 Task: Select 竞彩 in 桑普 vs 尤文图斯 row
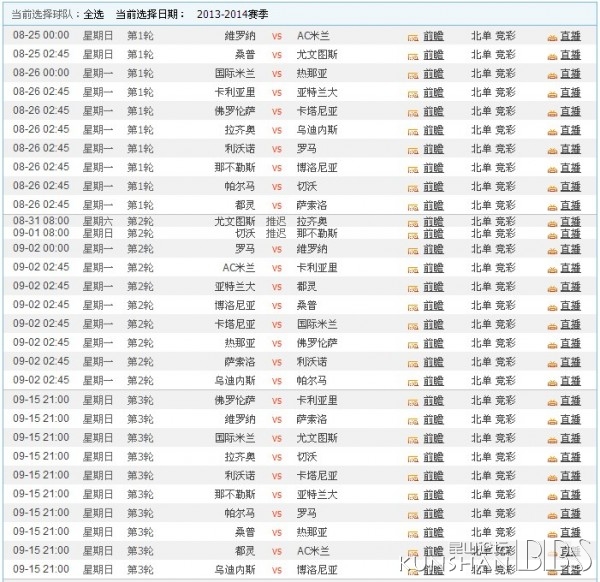[x=505, y=55]
